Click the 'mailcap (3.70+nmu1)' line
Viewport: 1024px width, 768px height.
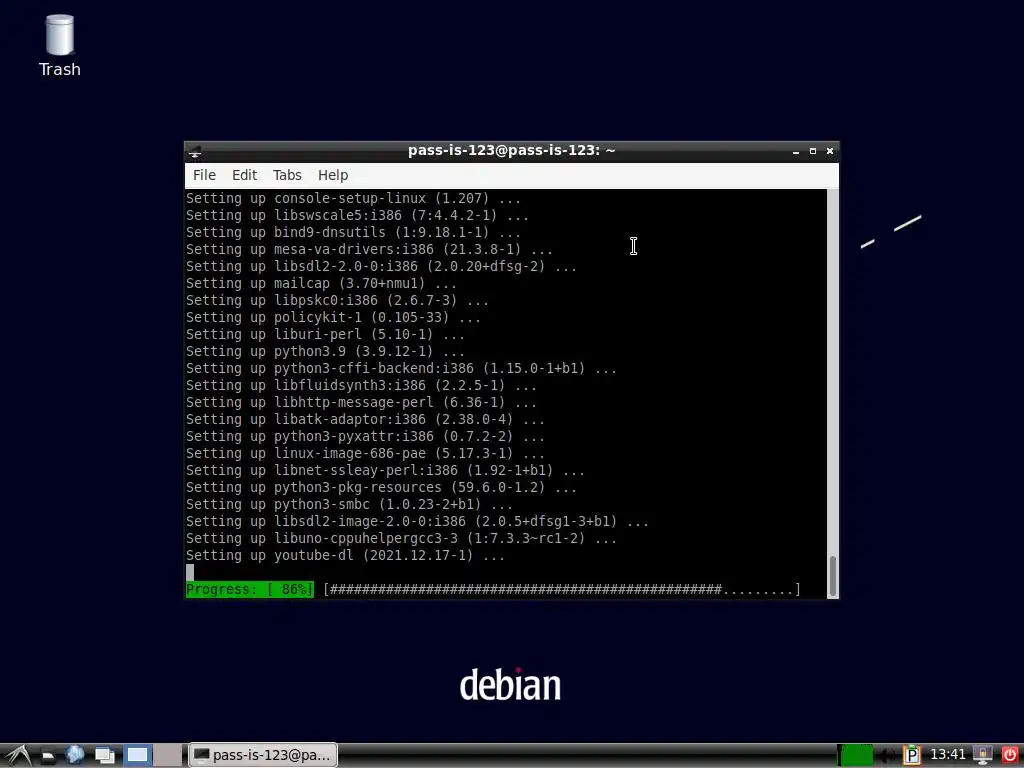coord(321,283)
